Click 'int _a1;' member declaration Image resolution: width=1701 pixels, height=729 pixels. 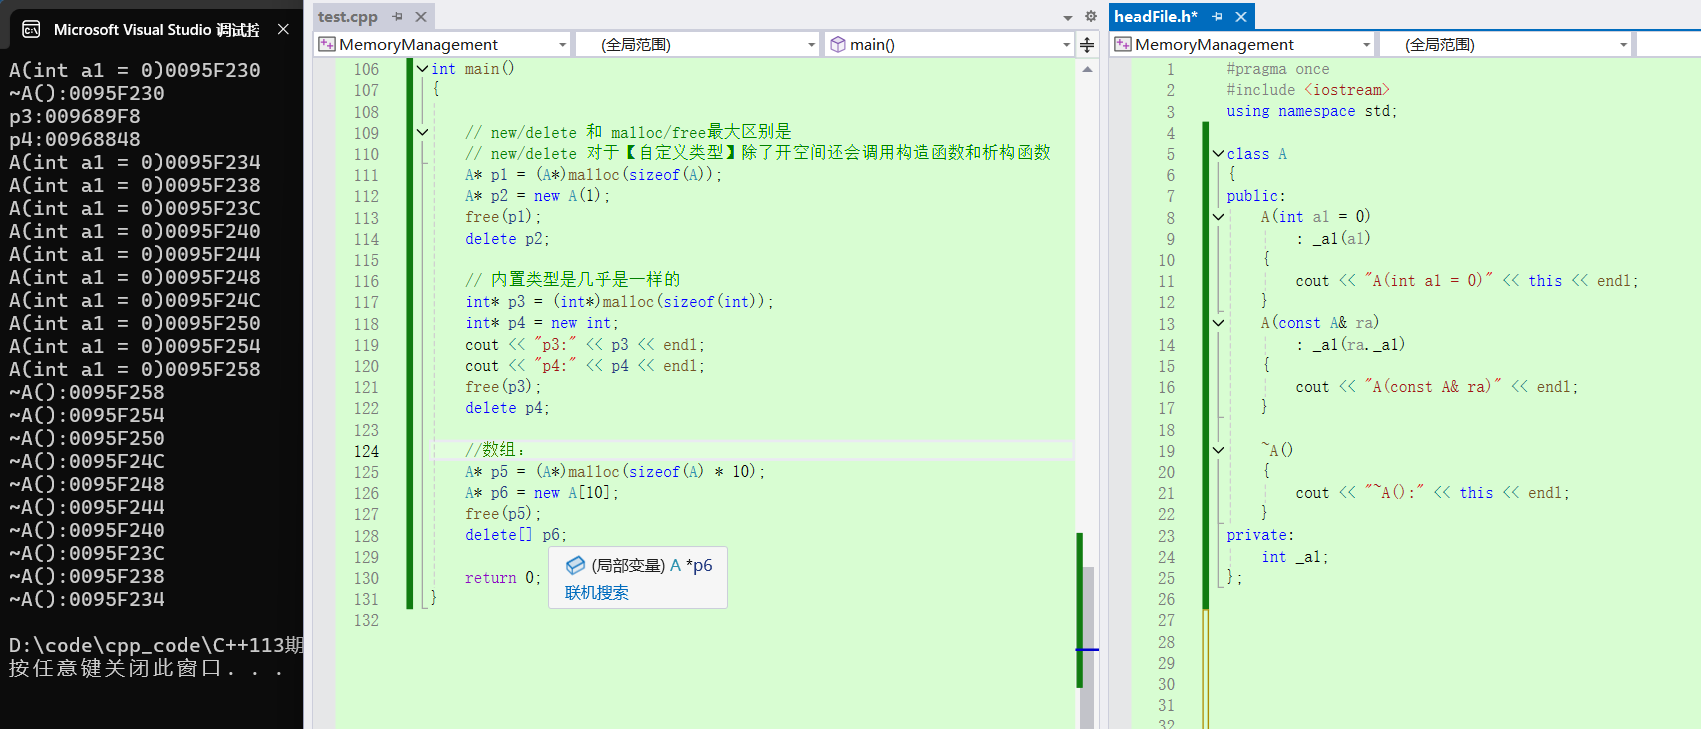[1295, 557]
